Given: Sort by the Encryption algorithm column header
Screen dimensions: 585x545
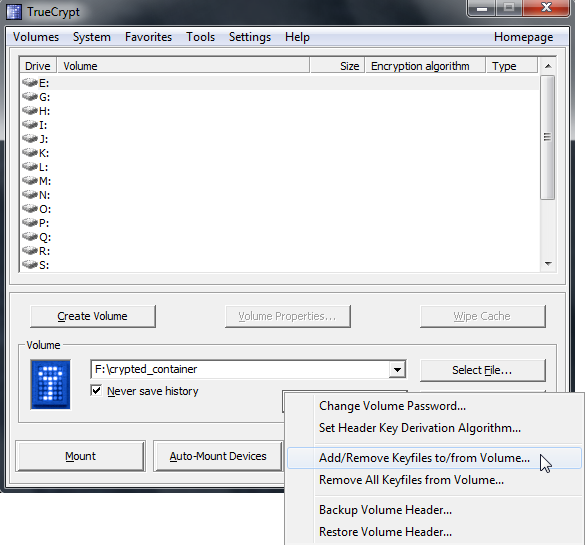Looking at the screenshot, I should coord(425,66).
